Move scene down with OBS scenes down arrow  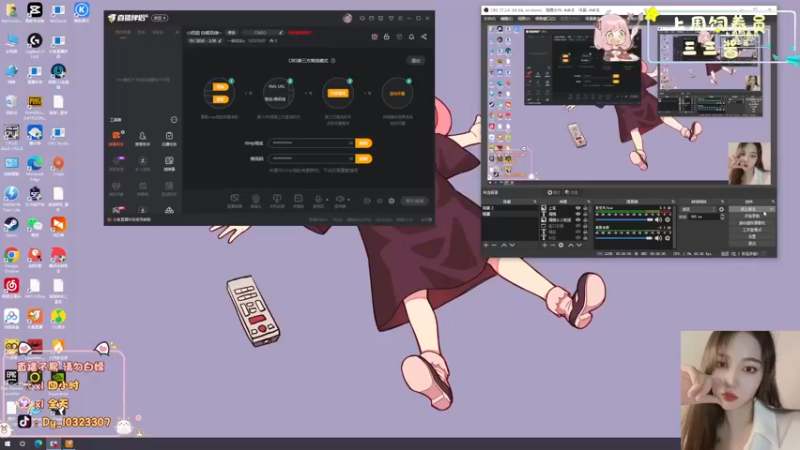(x=512, y=245)
